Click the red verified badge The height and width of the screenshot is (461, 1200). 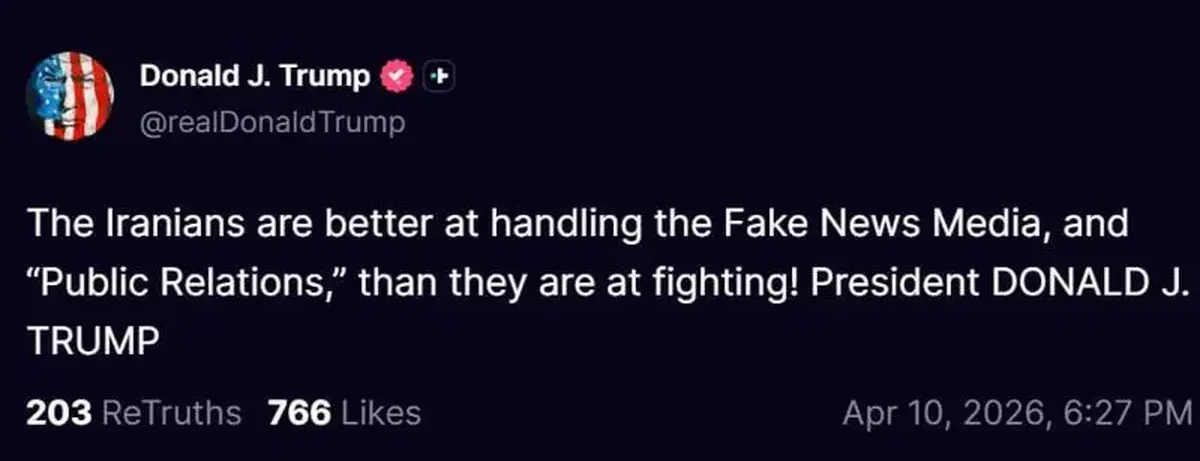[400, 75]
